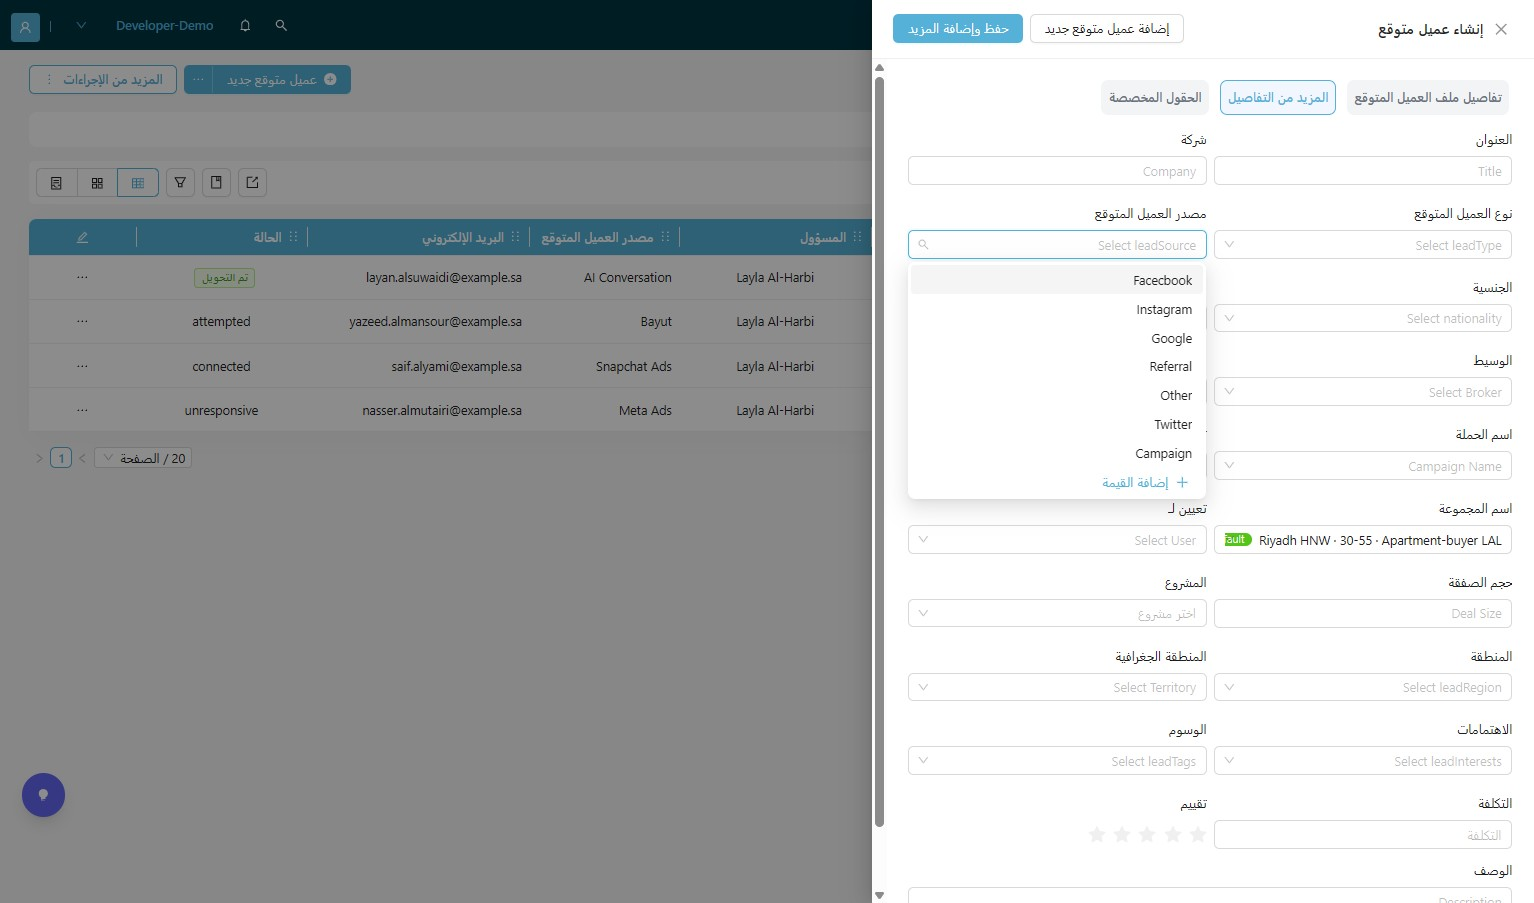Image resolution: width=1534 pixels, height=903 pixels.
Task: Open the filter funnel icon
Action: click(180, 183)
